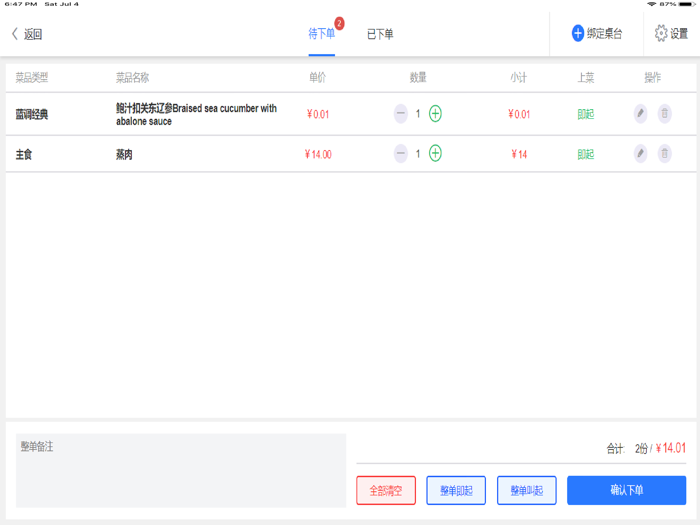Edit the Braised sea cucumber row with pencil icon

[x=640, y=113]
